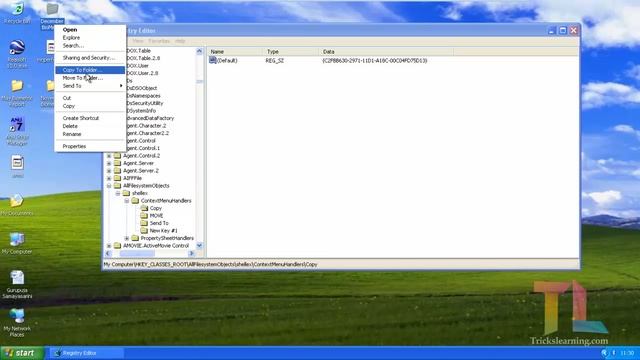Expand the AIFFFile key
The height and width of the screenshot is (360, 640).
coord(109,178)
